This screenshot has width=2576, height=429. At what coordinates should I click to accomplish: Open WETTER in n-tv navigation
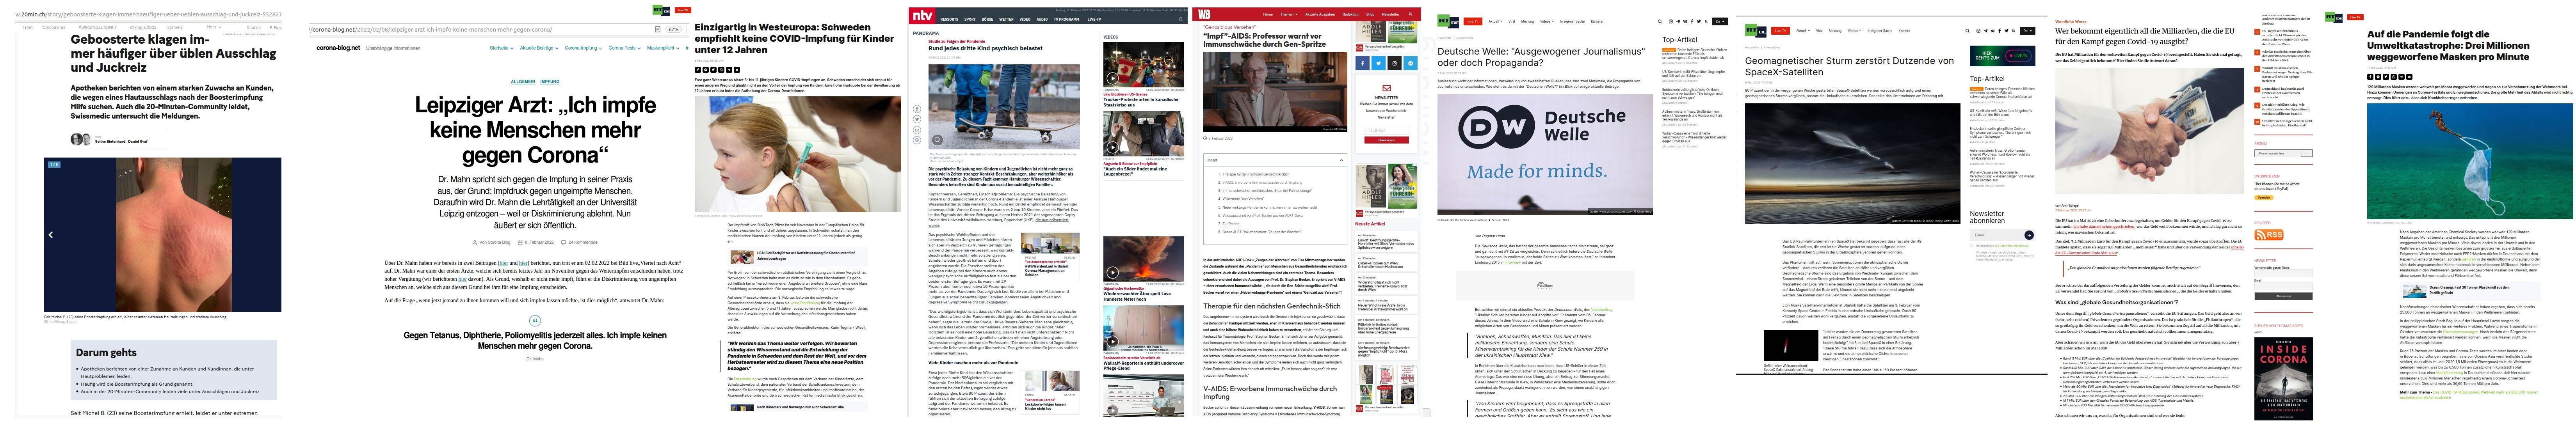coord(1007,19)
